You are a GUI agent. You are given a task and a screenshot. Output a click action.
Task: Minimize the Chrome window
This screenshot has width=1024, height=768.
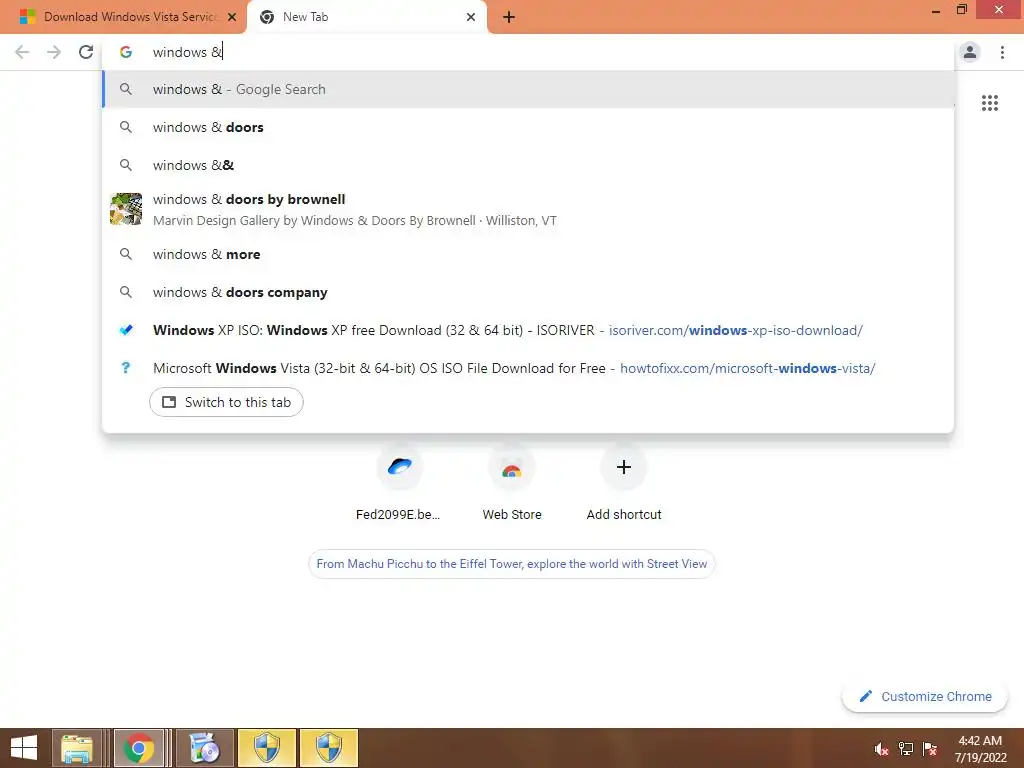click(x=936, y=10)
